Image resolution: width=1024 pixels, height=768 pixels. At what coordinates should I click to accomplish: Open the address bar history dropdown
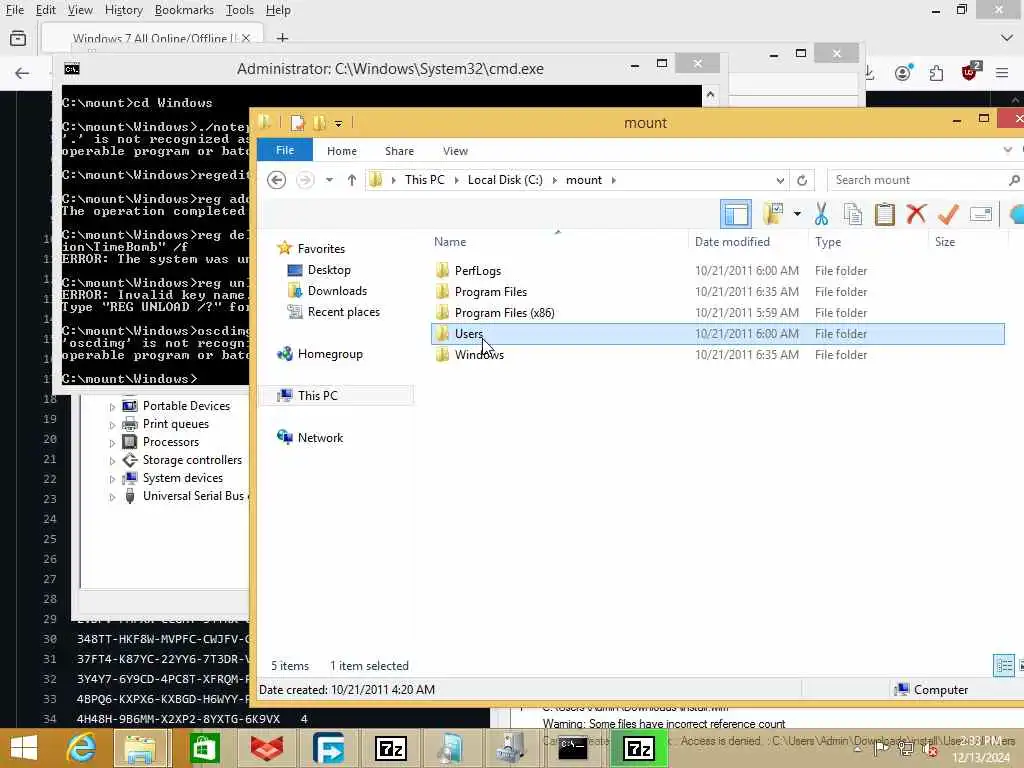pos(780,180)
